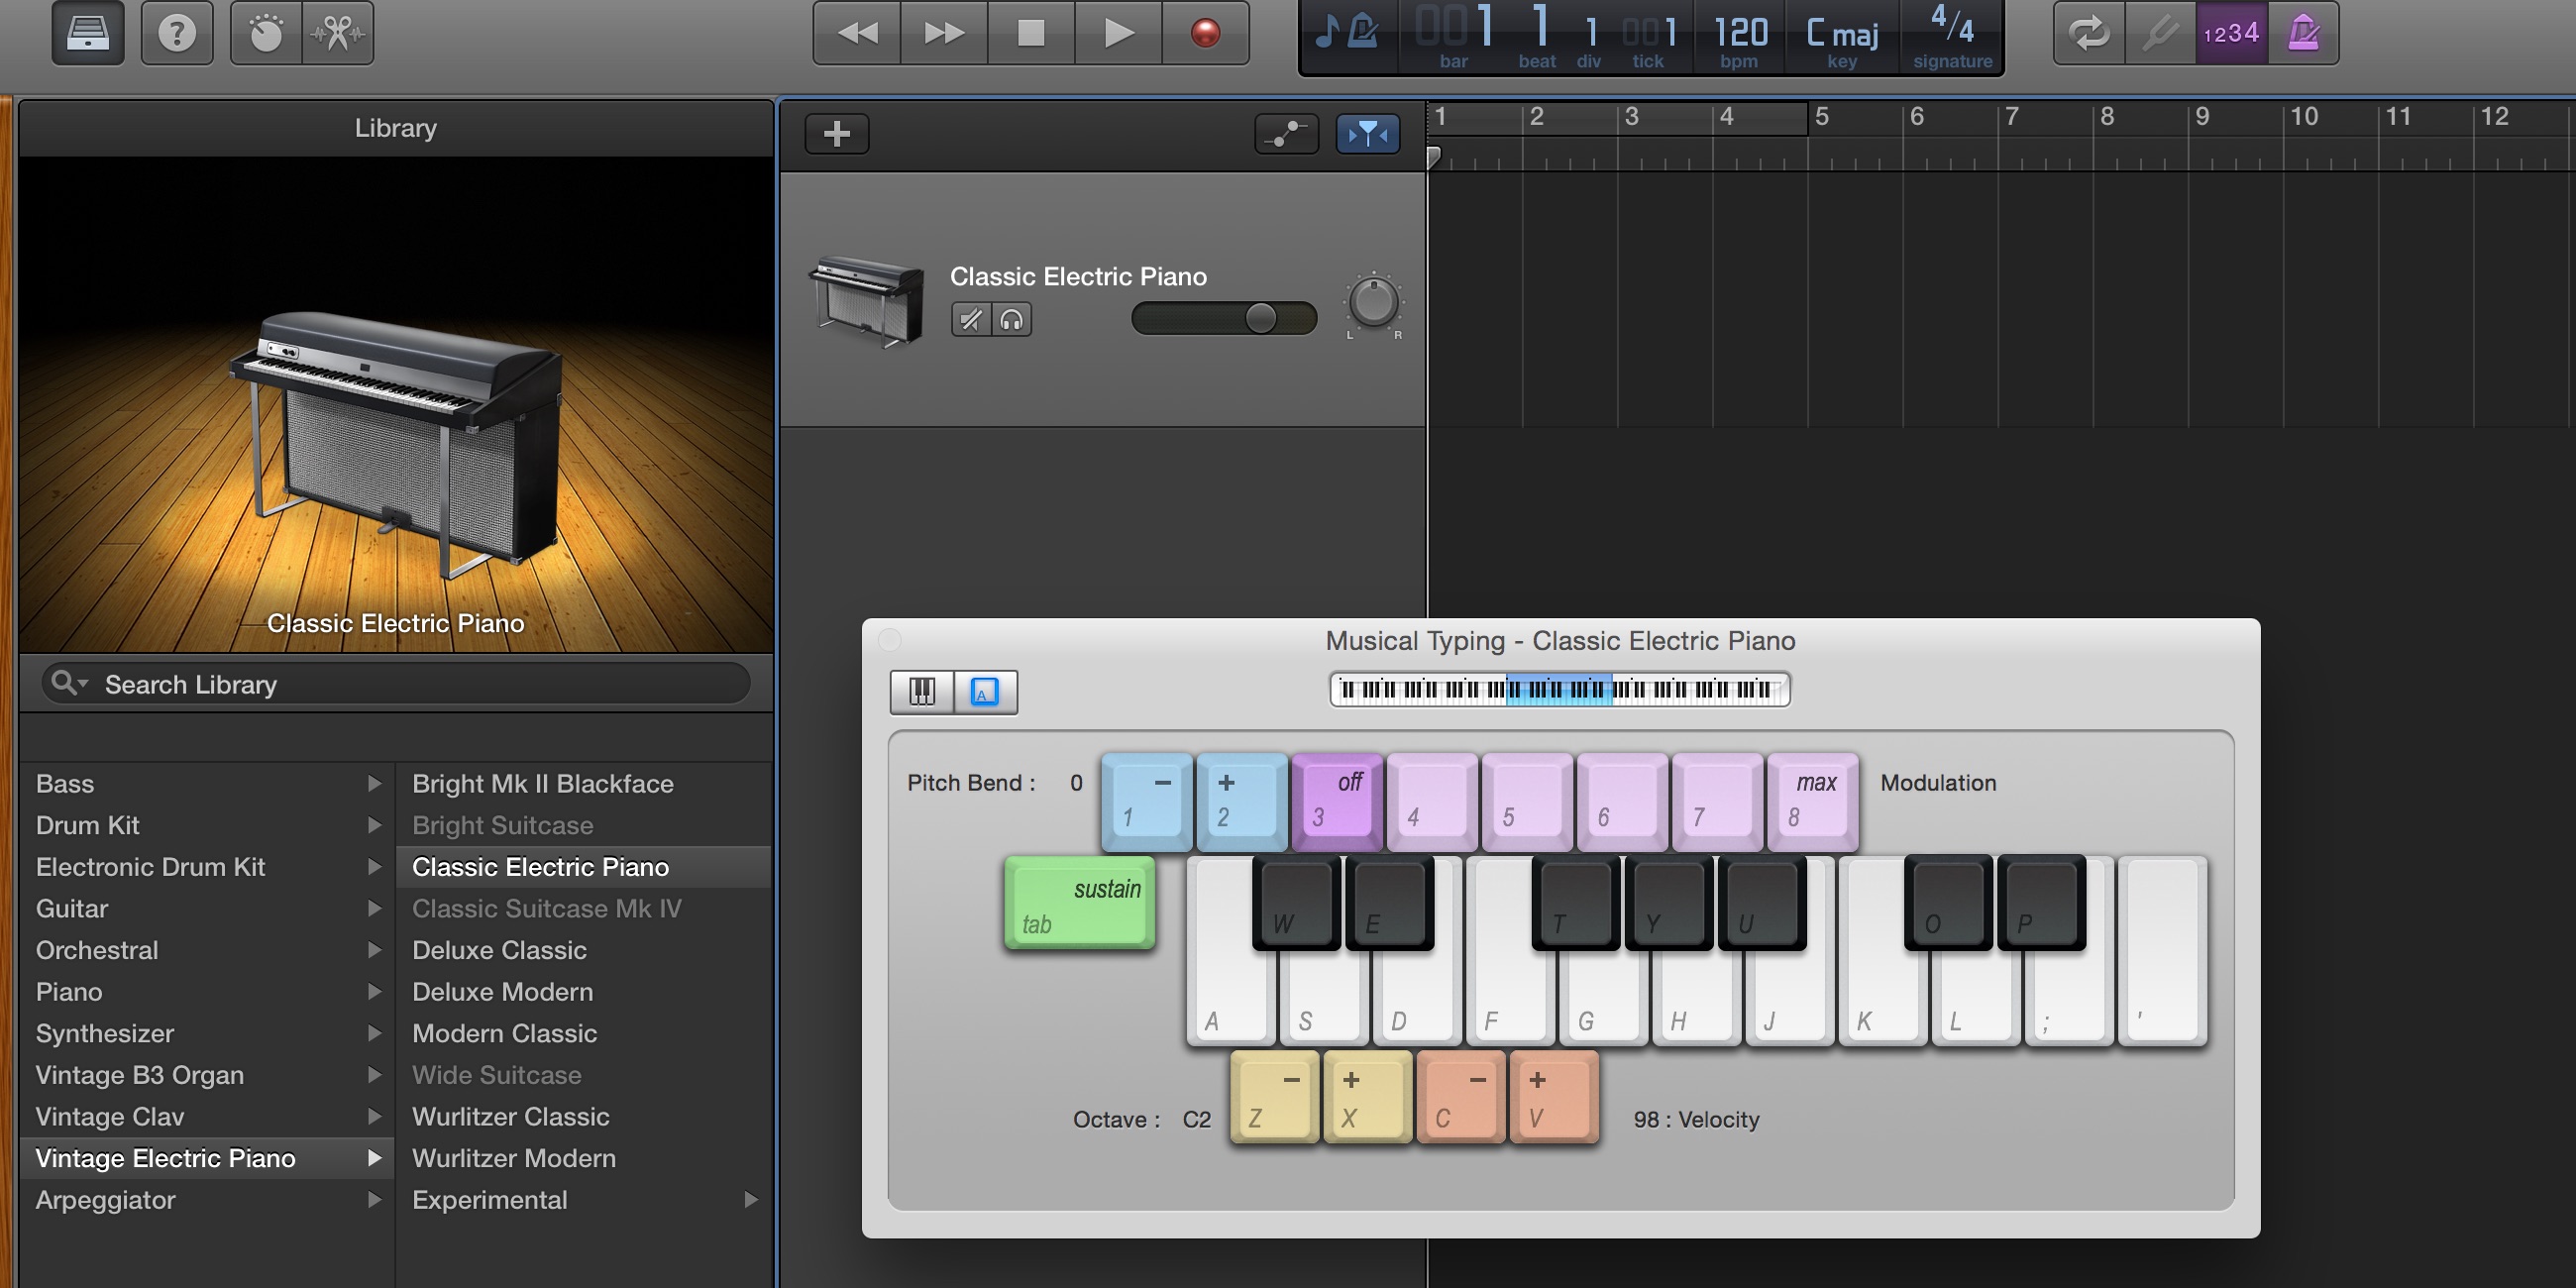This screenshot has height=1288, width=2576.
Task: Click the fast forward transport icon
Action: (936, 32)
